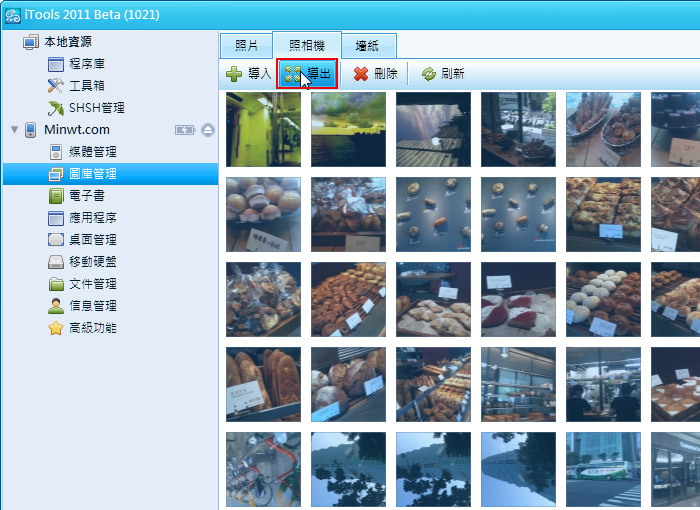This screenshot has height=510, width=700.
Task: Click the 移動硬盤 drive icon
Action: click(x=56, y=262)
